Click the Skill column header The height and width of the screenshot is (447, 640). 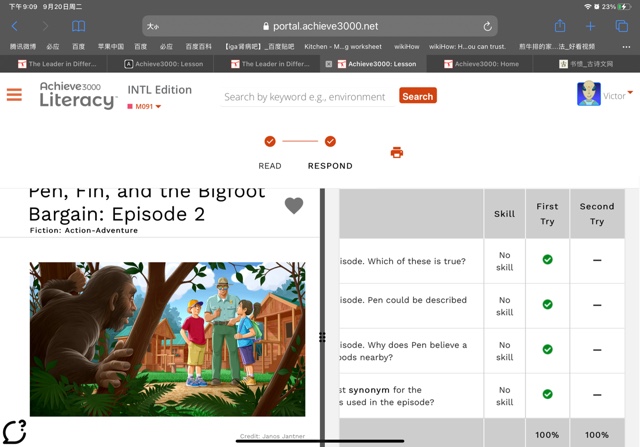(x=504, y=214)
